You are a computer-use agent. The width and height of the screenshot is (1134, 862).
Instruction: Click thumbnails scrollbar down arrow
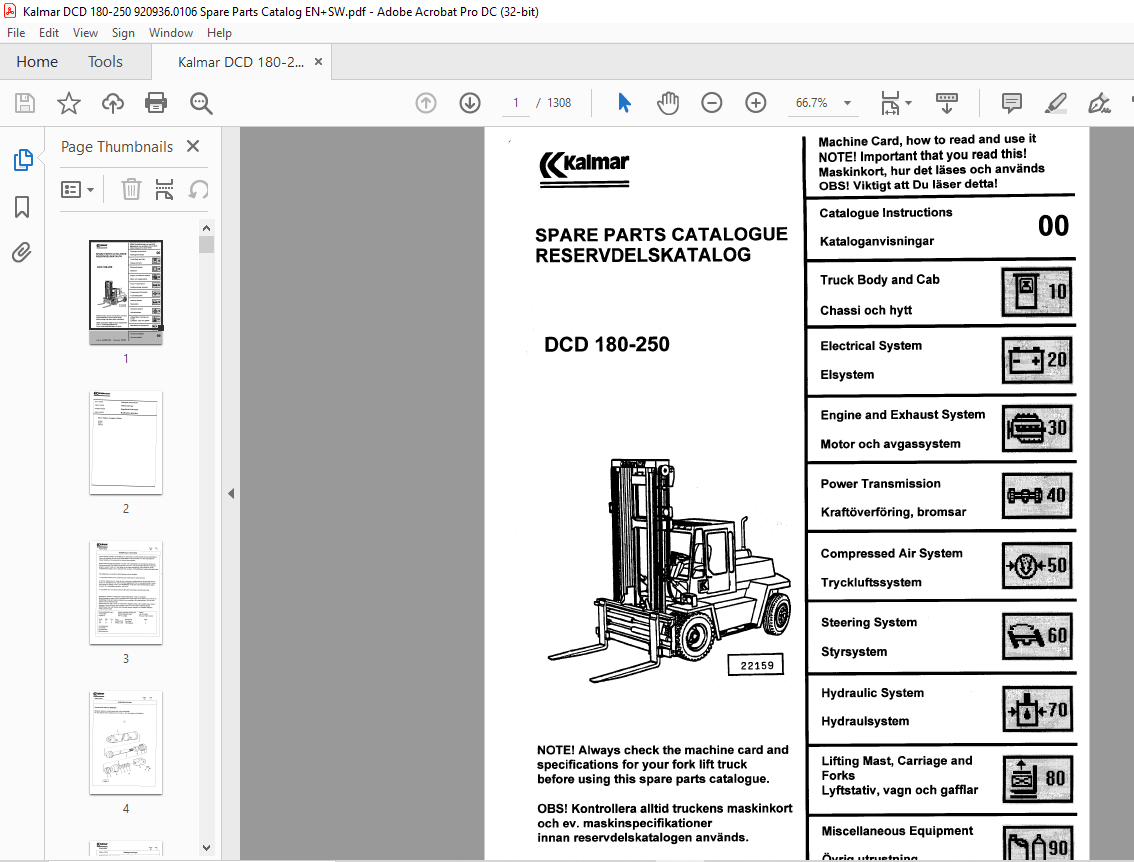206,848
